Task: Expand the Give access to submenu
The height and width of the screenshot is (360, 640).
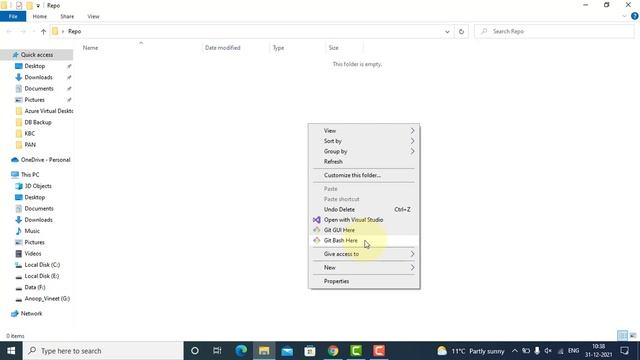Action: [364, 254]
